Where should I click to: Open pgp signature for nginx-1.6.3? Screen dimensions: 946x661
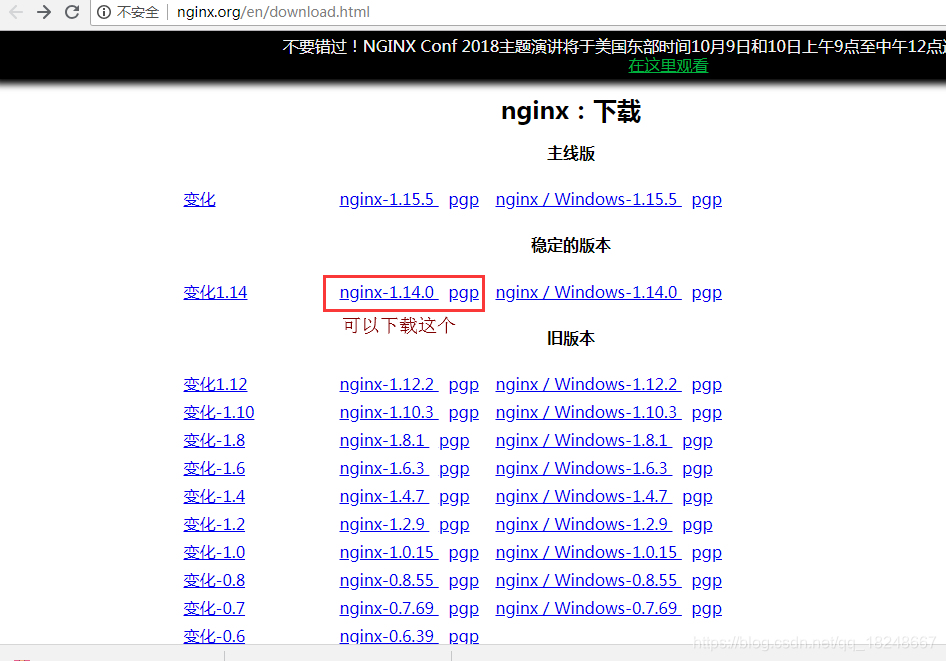point(454,469)
